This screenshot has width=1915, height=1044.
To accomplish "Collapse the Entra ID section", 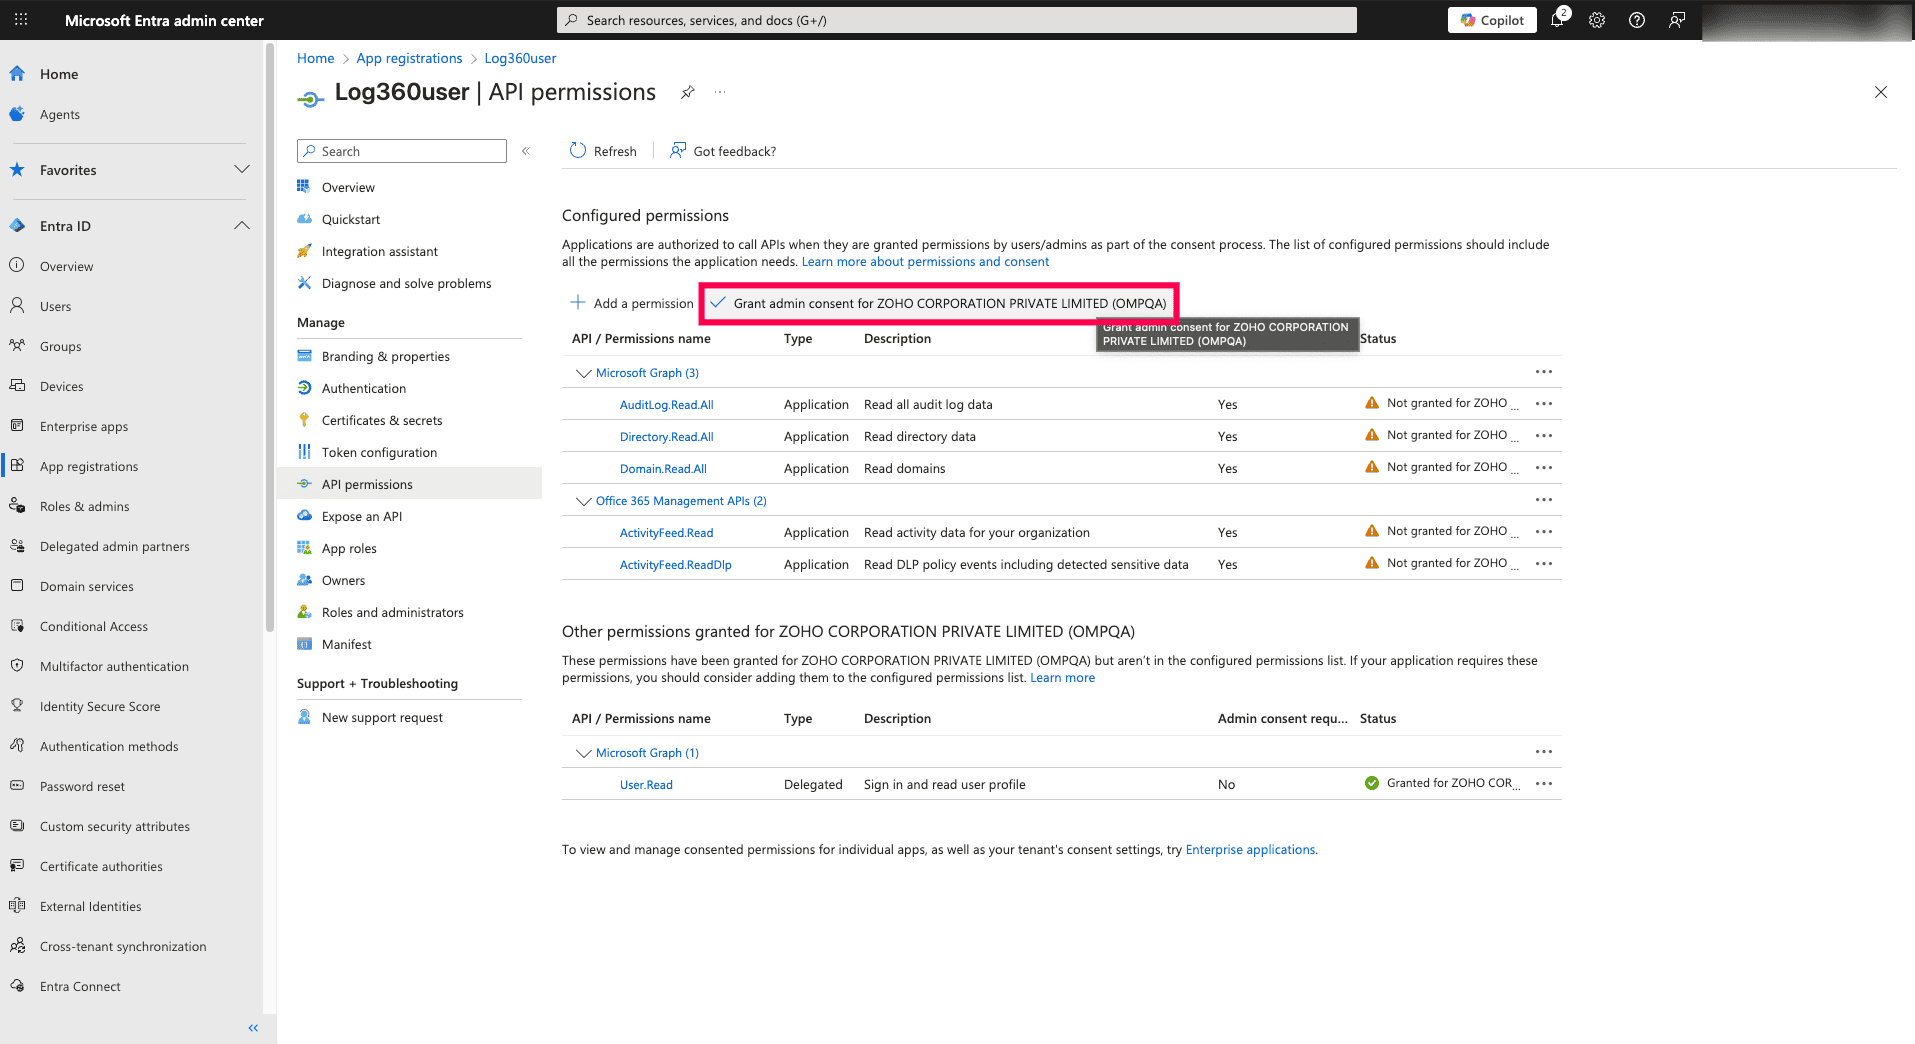I will [241, 225].
